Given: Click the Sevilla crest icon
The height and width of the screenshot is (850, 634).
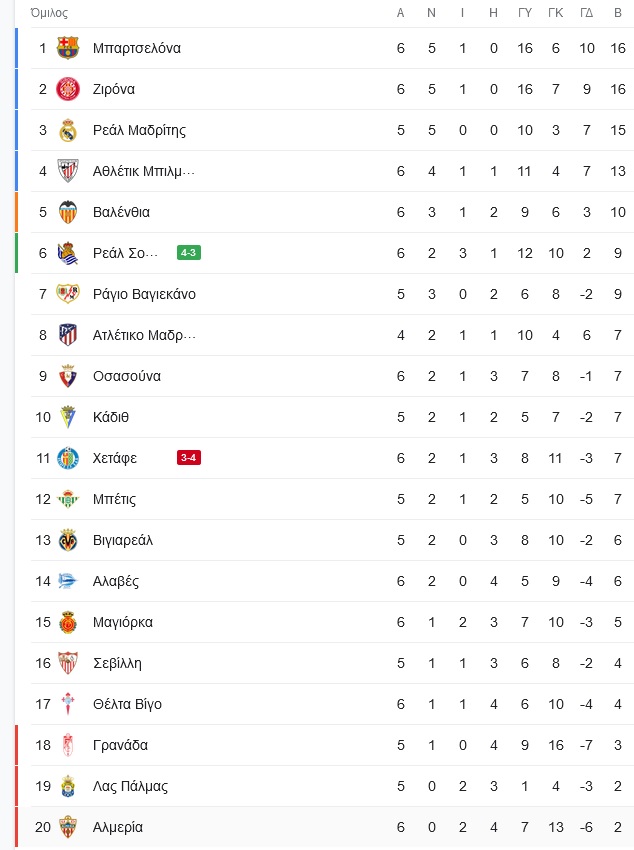Looking at the screenshot, I should point(68,663).
